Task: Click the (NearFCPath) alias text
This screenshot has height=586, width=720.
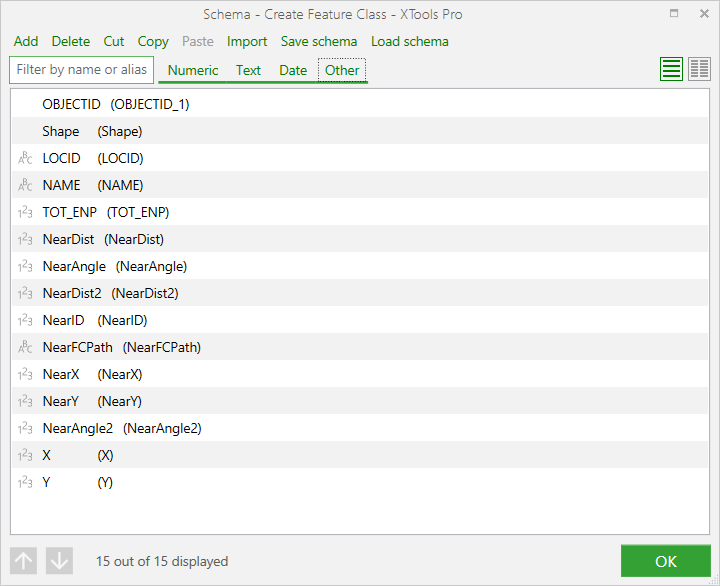Action: [x=162, y=348]
